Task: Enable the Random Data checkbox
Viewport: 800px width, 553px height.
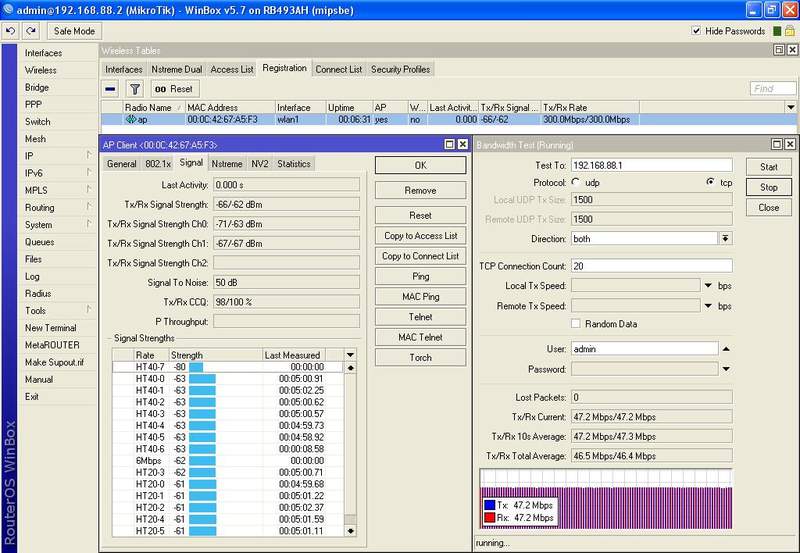Action: (576, 324)
